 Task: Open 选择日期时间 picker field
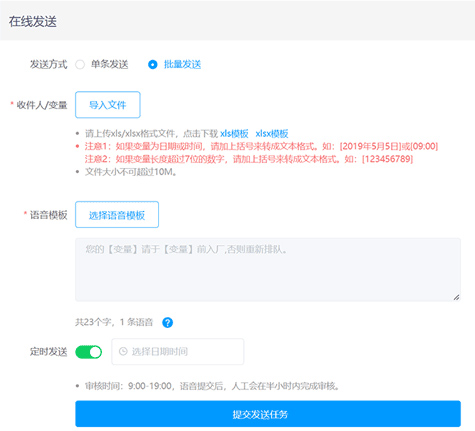coord(178,352)
